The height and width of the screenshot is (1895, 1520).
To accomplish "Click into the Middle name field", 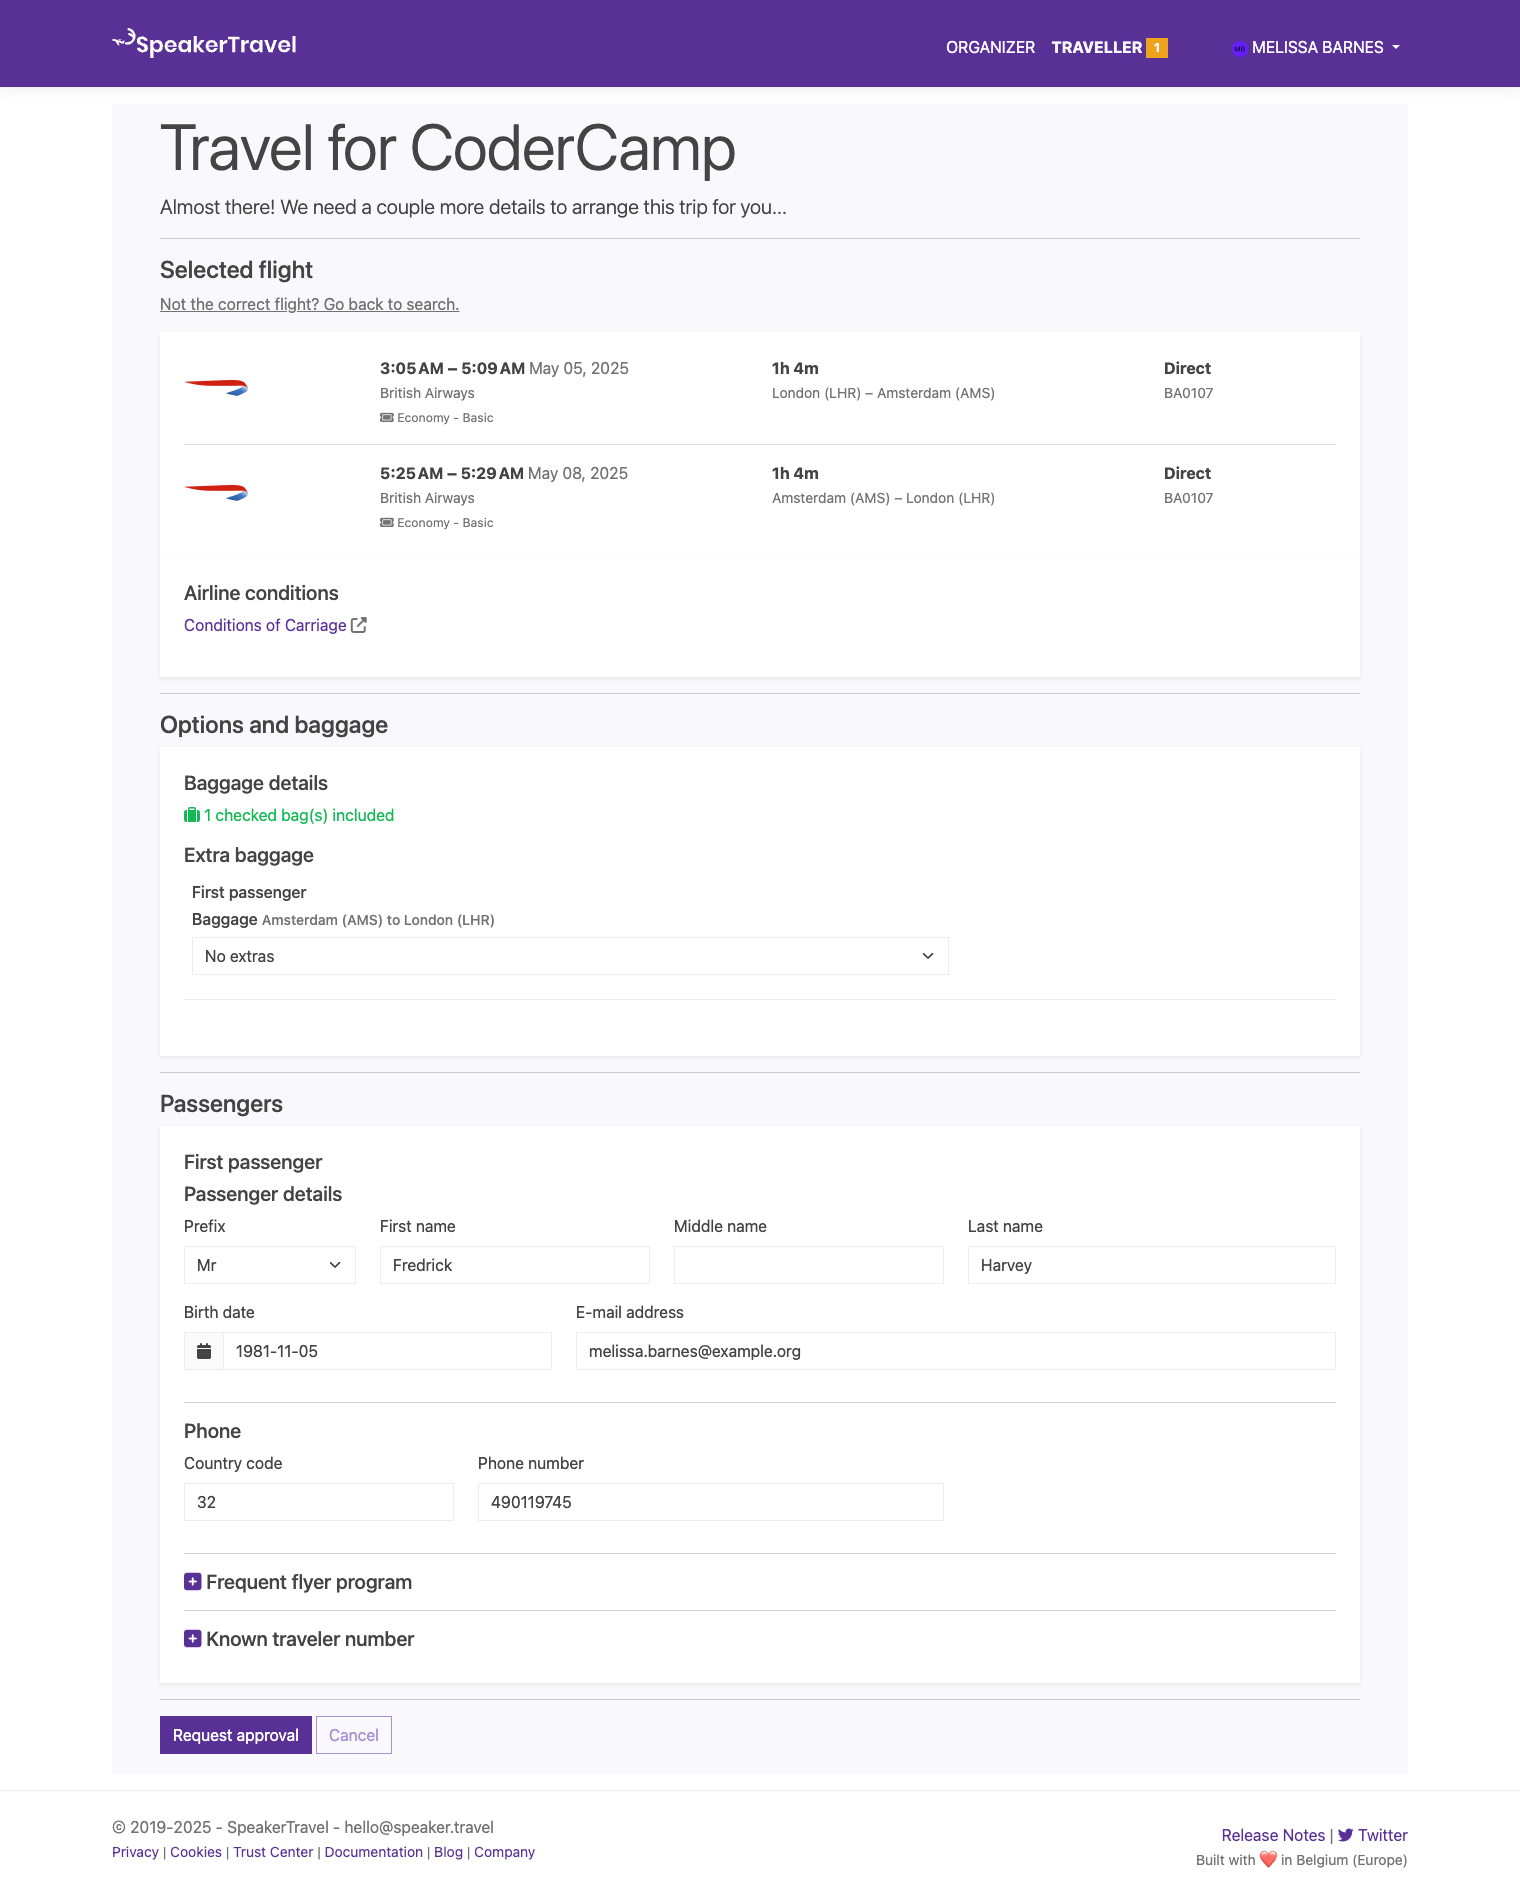I will tap(808, 1265).
